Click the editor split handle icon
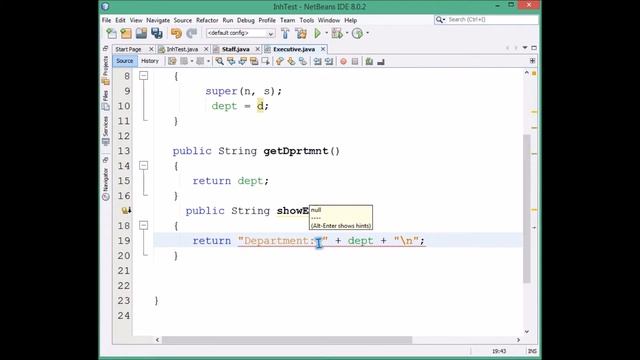The width and height of the screenshot is (640, 360). tap(532, 61)
